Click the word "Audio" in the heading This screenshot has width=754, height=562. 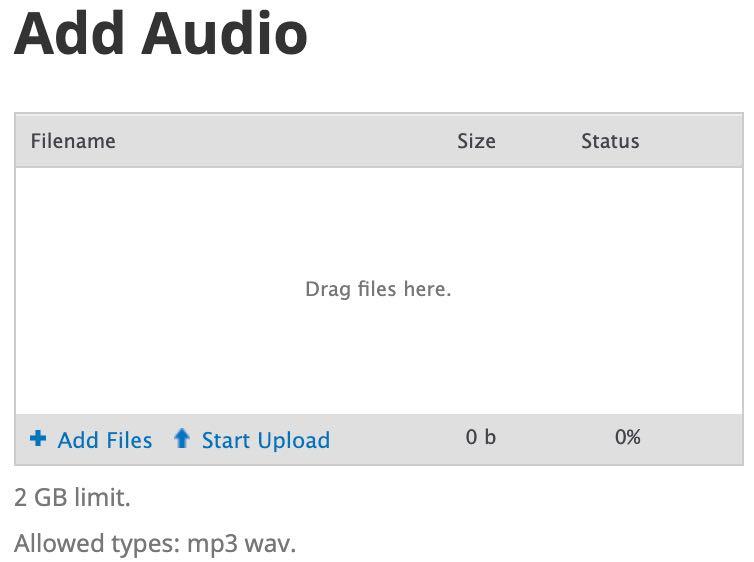(224, 32)
